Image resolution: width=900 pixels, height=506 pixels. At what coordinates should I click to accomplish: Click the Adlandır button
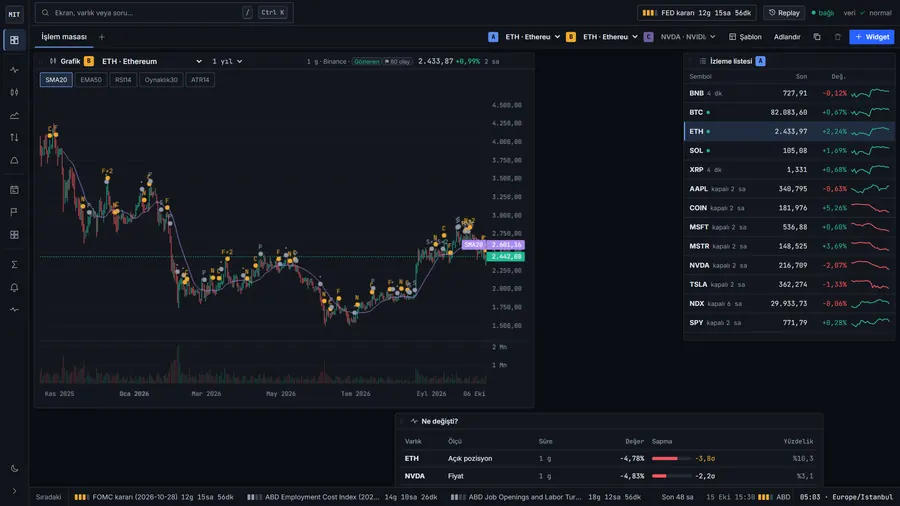pos(787,37)
